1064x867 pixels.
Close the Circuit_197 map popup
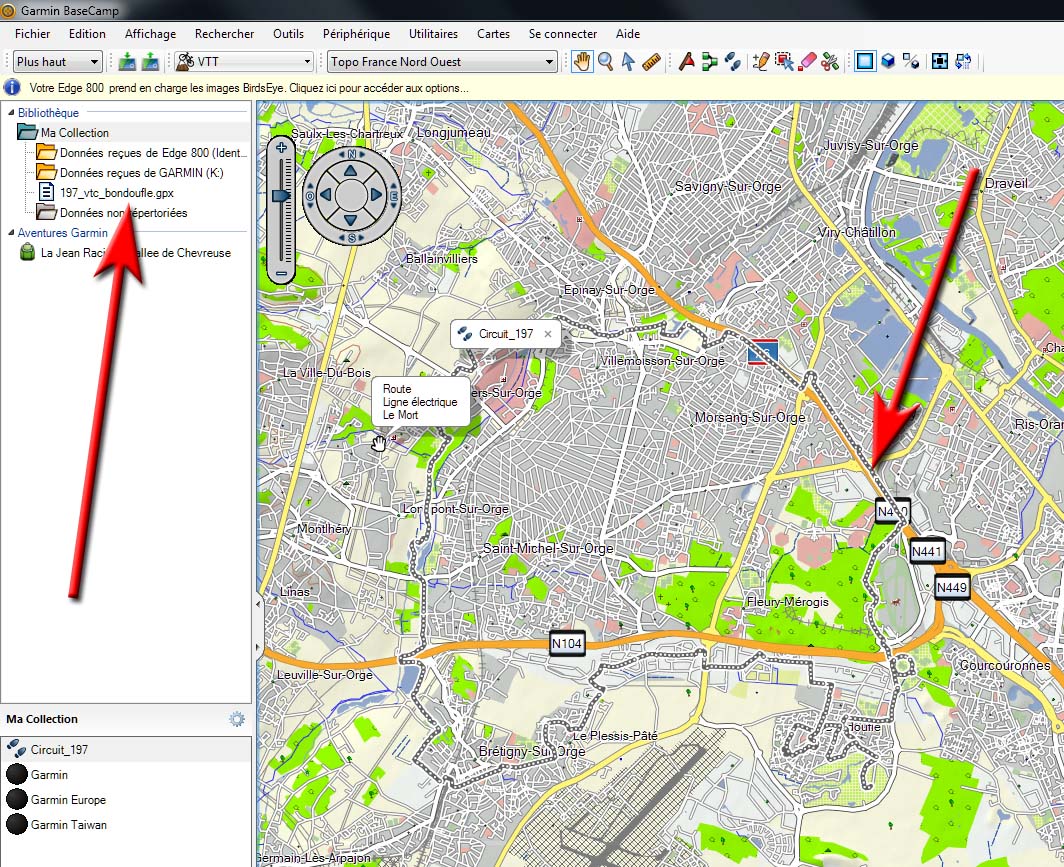point(548,334)
